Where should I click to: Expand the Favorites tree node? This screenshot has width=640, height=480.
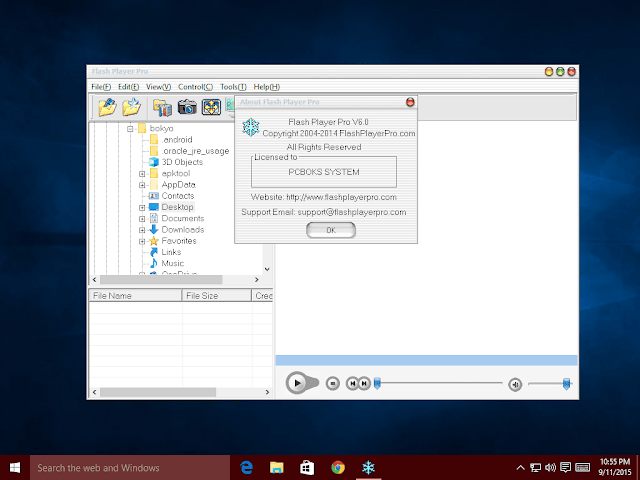[142, 241]
